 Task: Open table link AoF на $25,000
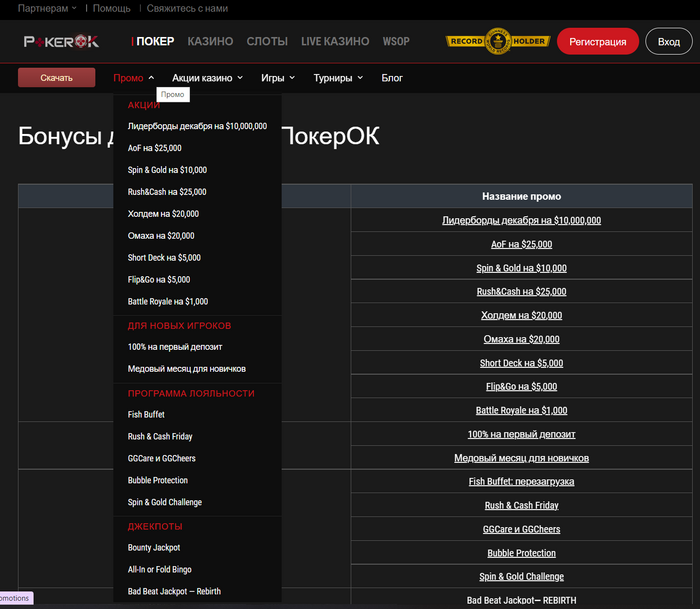click(x=521, y=244)
